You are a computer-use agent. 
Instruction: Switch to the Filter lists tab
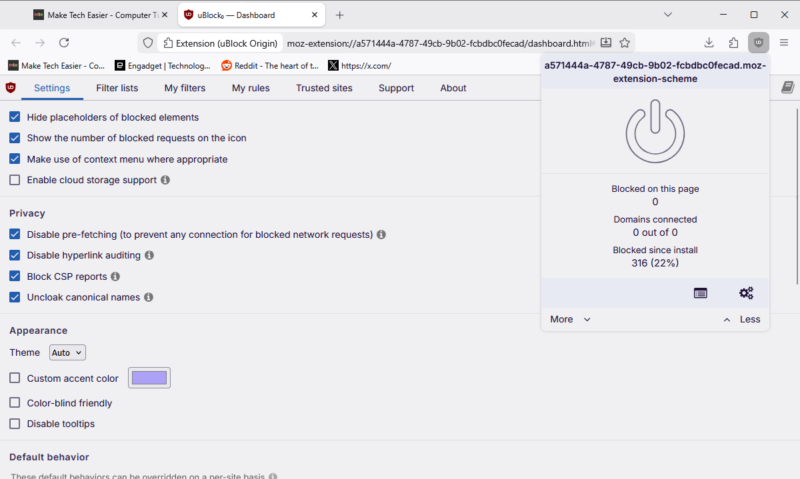pos(117,88)
